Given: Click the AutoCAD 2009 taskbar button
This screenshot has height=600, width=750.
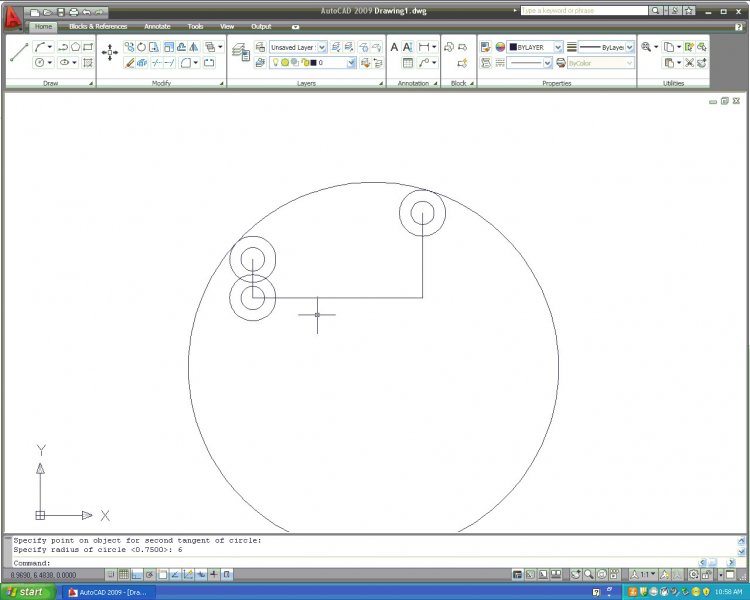Looking at the screenshot, I should 107,592.
